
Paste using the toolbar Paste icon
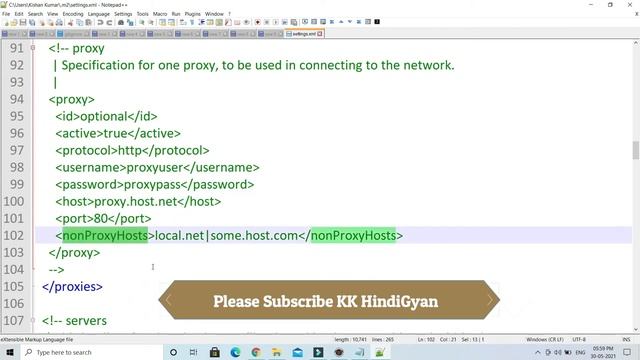point(89,22)
